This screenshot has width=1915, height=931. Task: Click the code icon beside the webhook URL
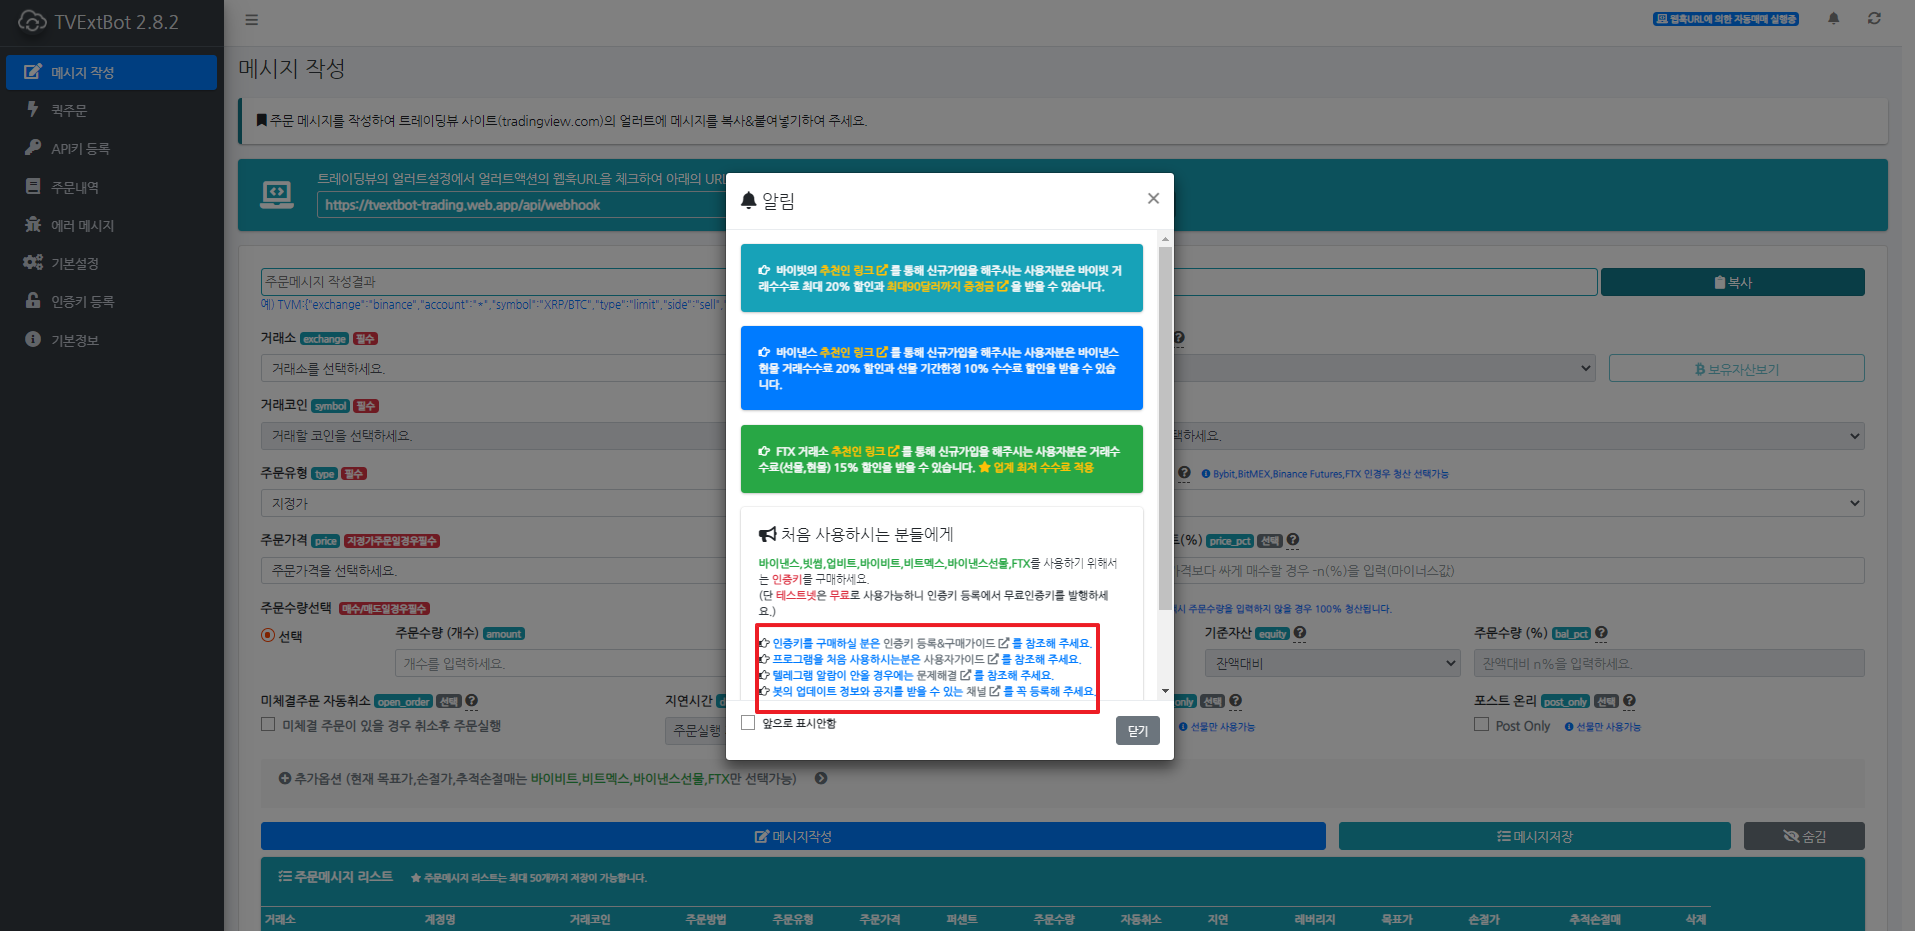click(x=277, y=195)
